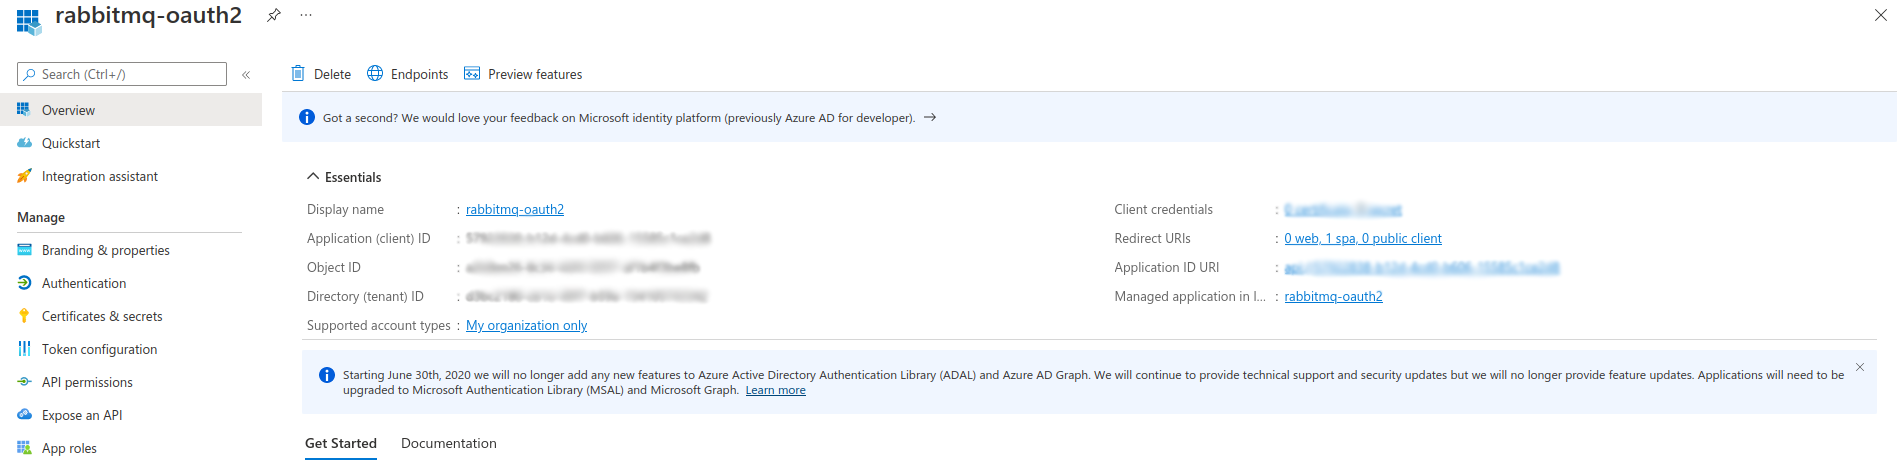Select the Get Started tab
The image size is (1902, 469).
pos(341,444)
